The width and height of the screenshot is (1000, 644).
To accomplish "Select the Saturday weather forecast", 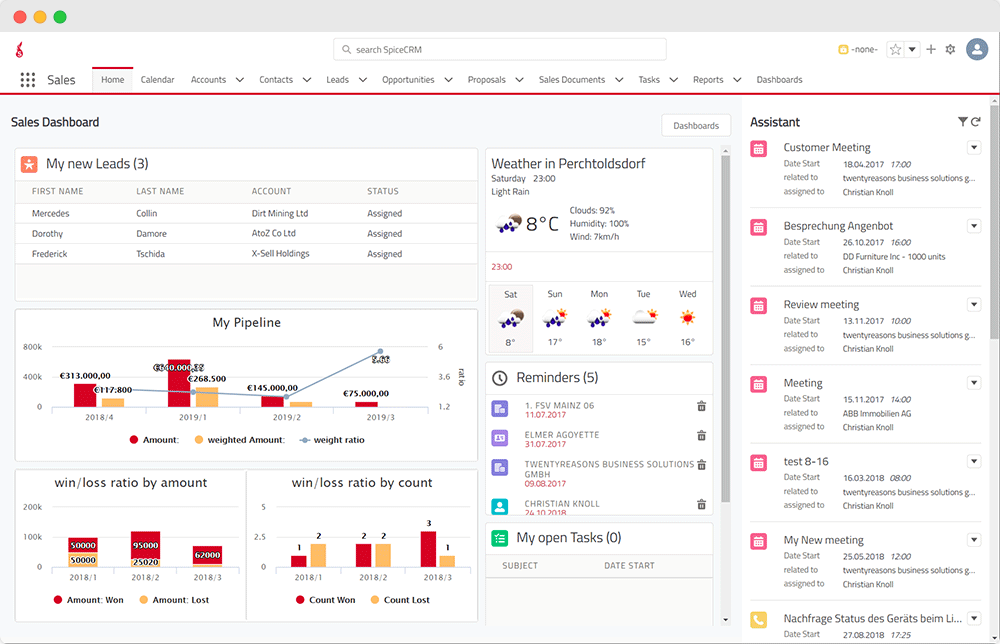I will point(511,318).
